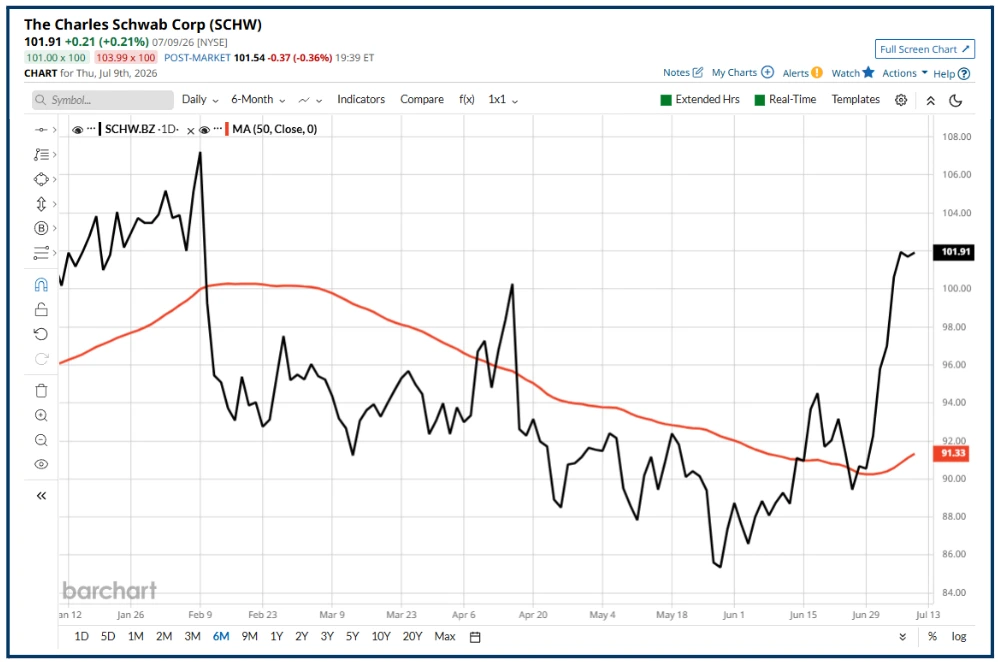This screenshot has width=998, height=662.
Task: Open the Compare menu
Action: pos(422,99)
